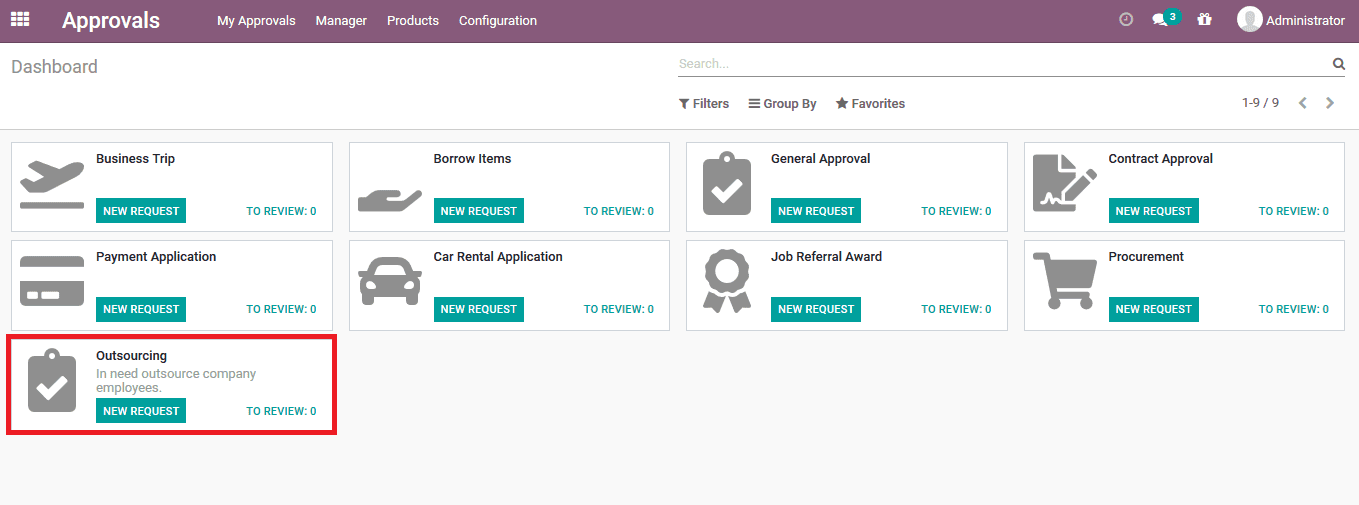Click the Procurement card title
This screenshot has height=505, width=1359.
pyautogui.click(x=1146, y=257)
